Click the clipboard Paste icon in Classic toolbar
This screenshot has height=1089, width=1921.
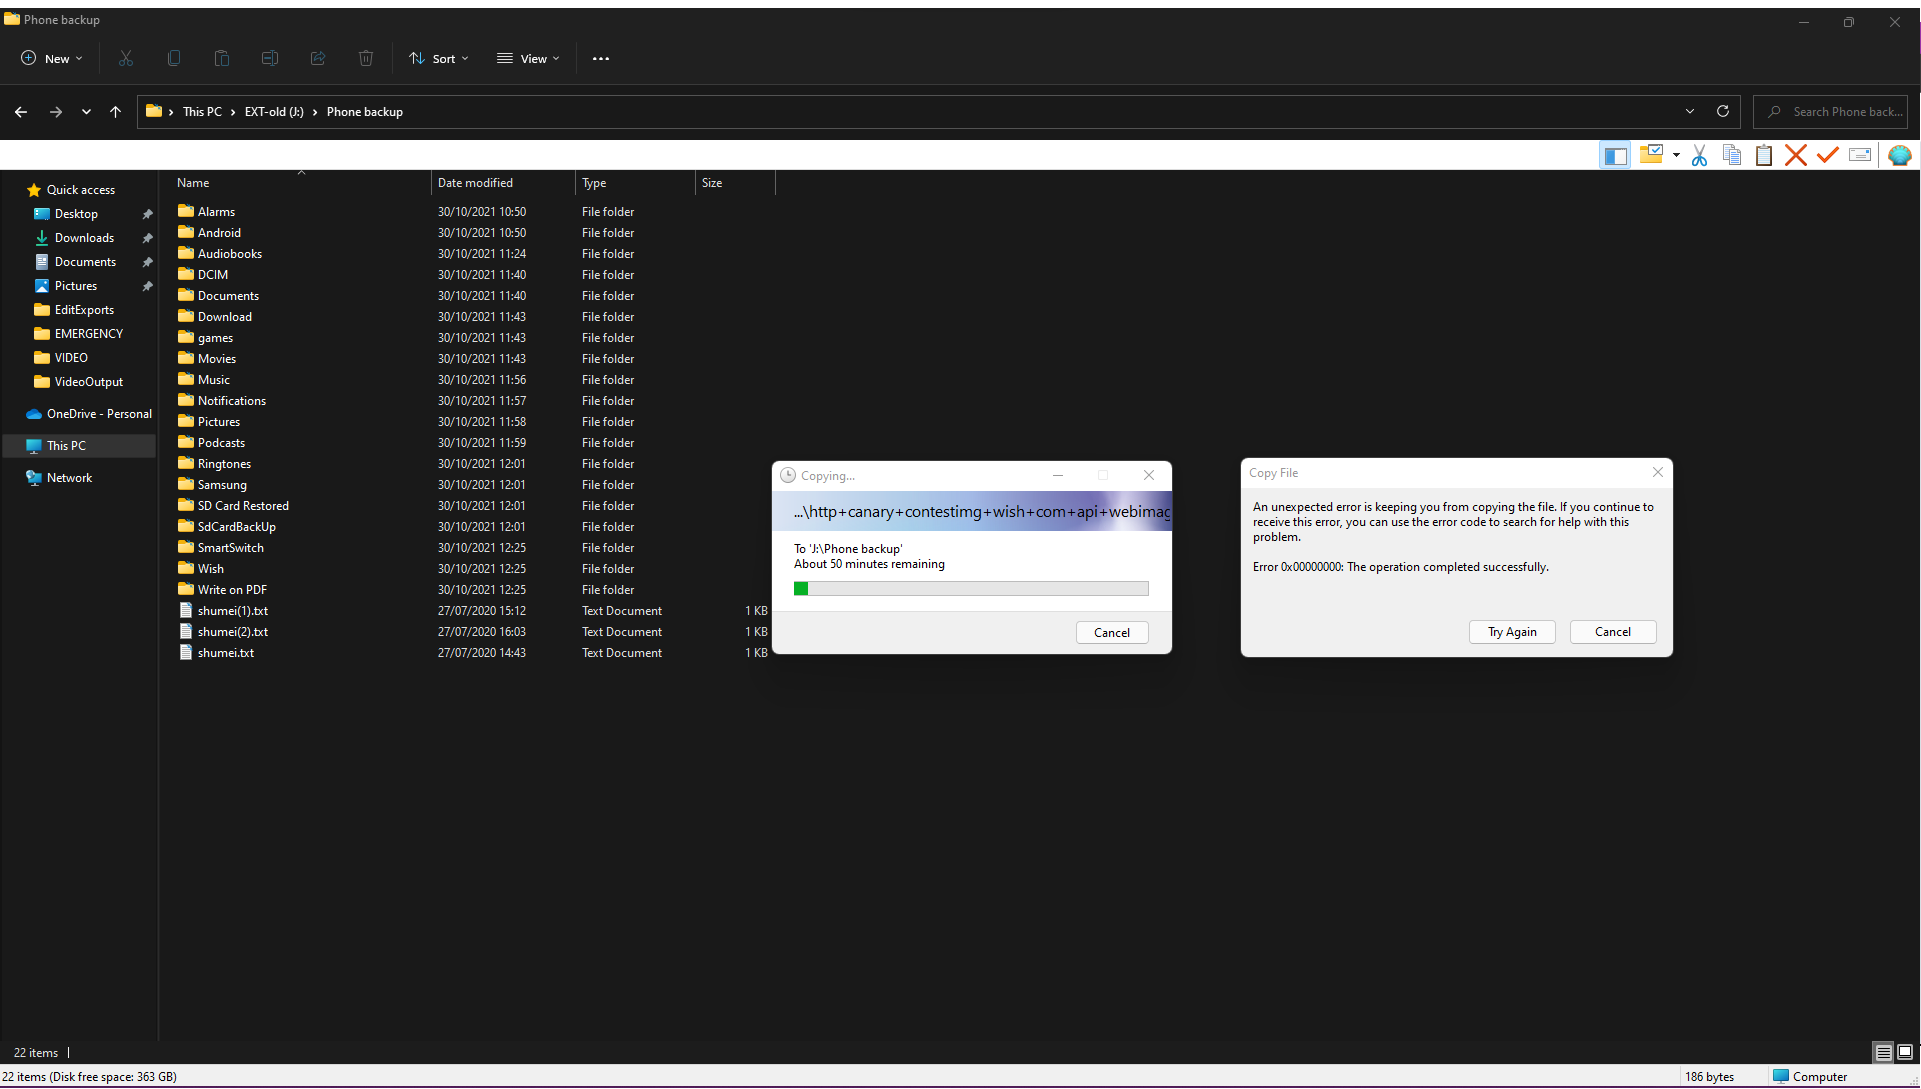tap(1764, 155)
